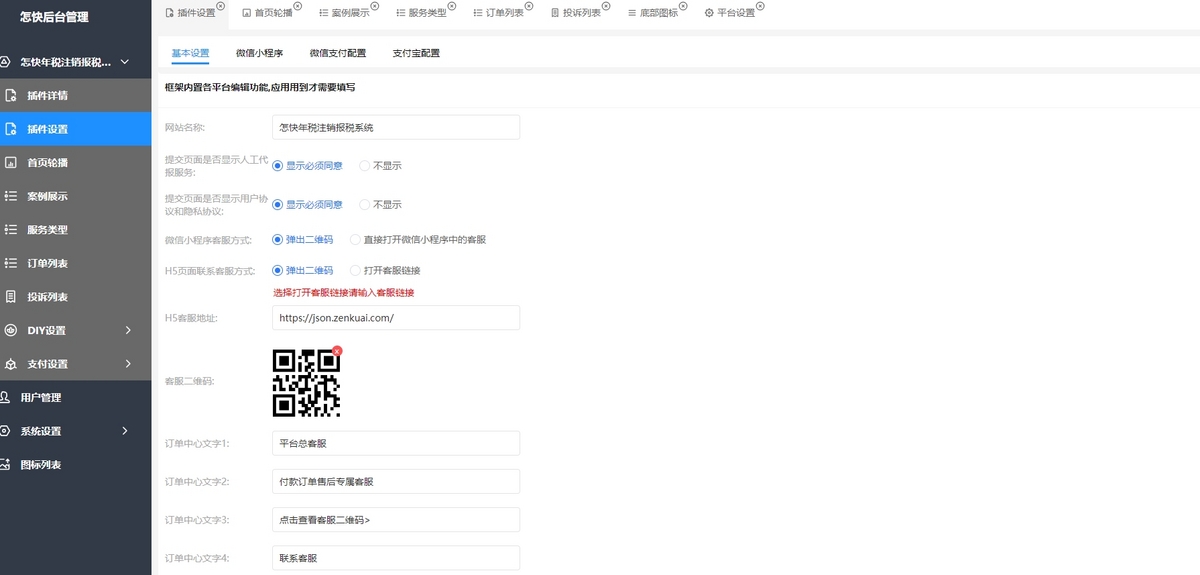The image size is (1200, 575).
Task: Click the 首页轮播 sidebar chart icon
Action: [x=11, y=163]
